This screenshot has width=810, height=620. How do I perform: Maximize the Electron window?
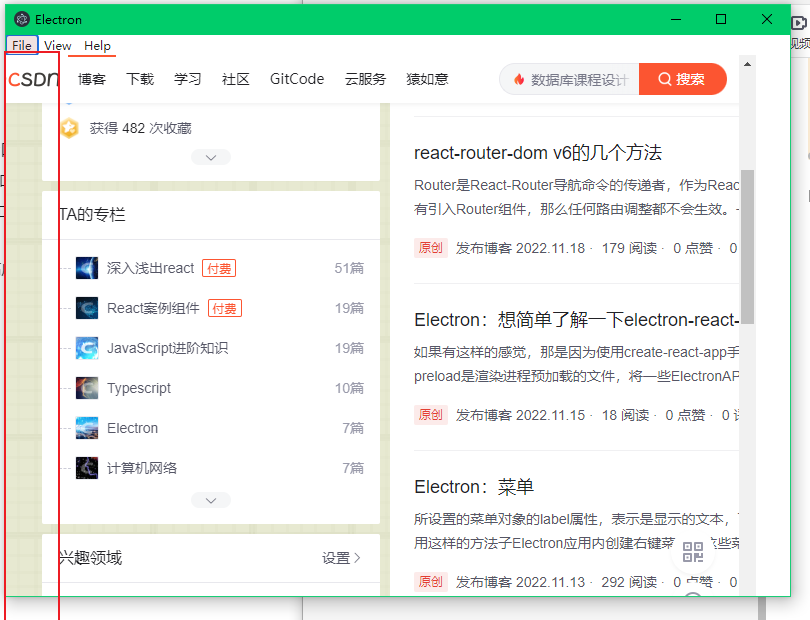721,20
